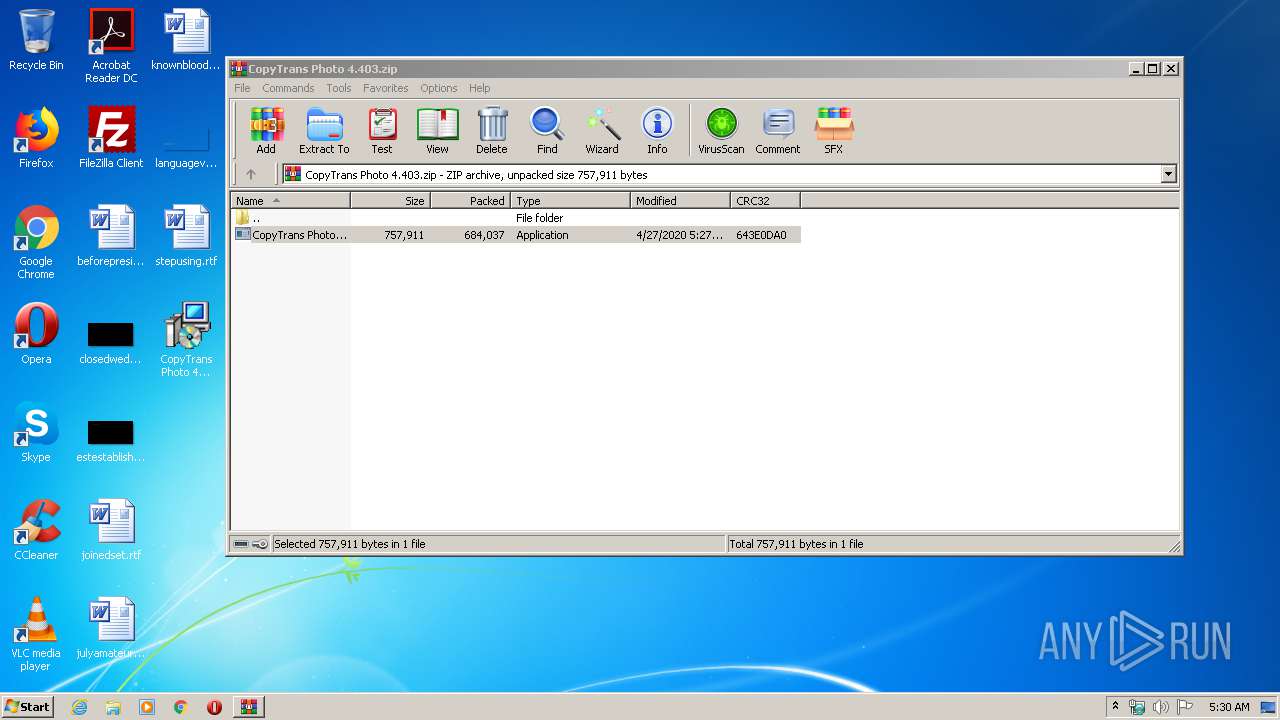Open the Commands menu
Screen dimensions: 1280x720
tap(288, 88)
